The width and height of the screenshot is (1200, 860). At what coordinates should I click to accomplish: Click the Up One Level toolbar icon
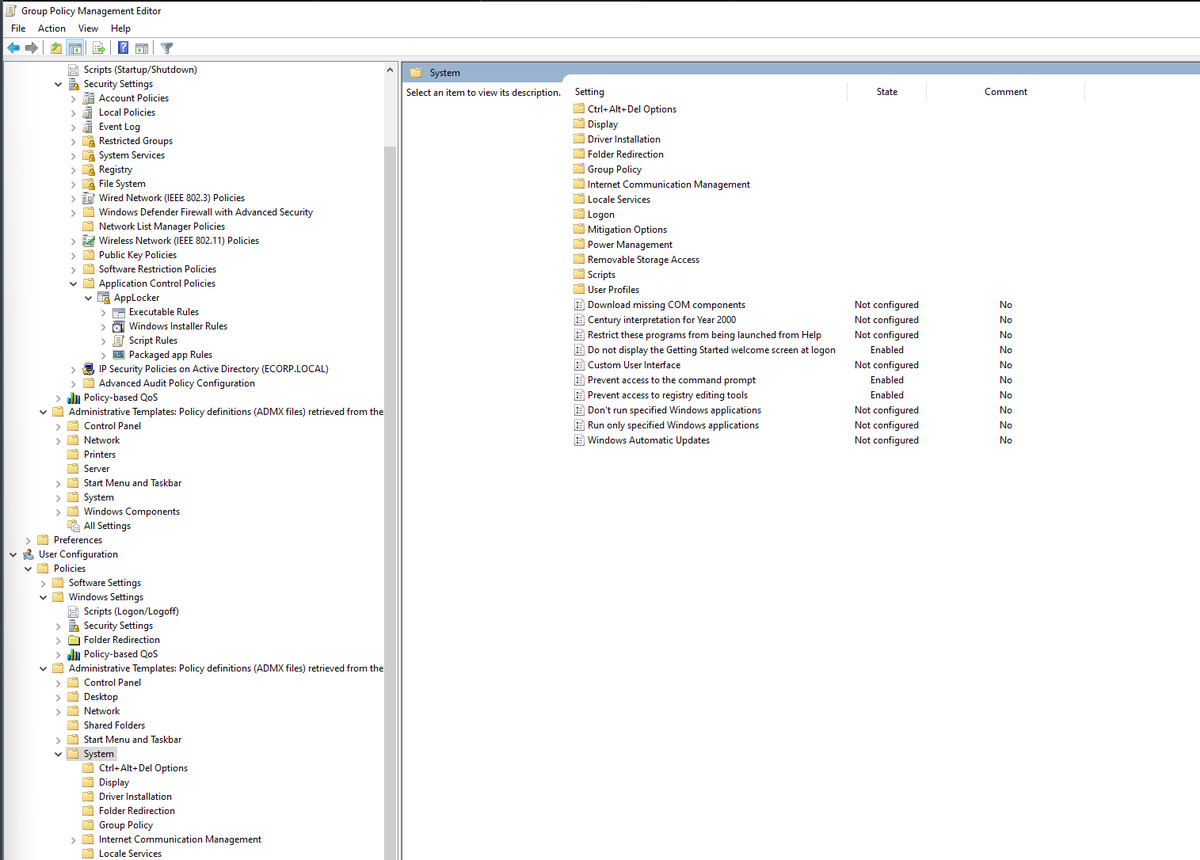[56, 48]
